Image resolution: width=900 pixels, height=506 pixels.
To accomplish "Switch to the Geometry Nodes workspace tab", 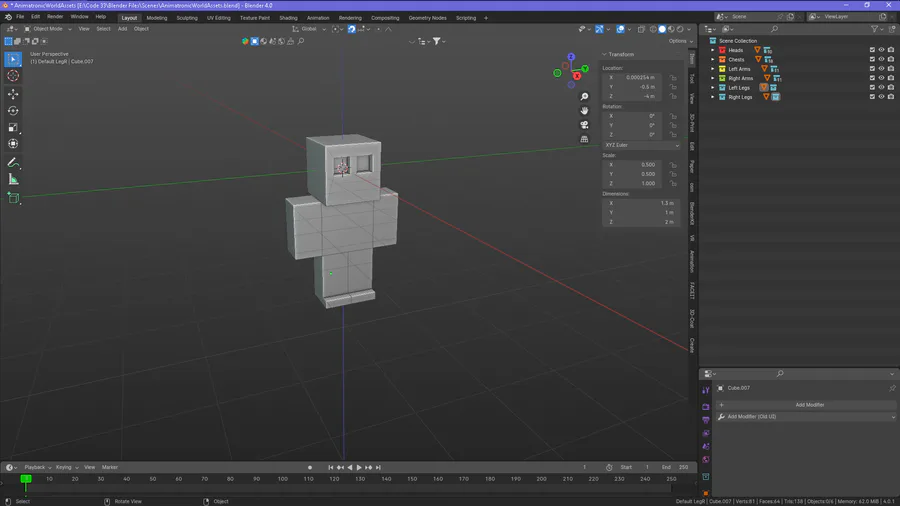I will click(x=427, y=18).
